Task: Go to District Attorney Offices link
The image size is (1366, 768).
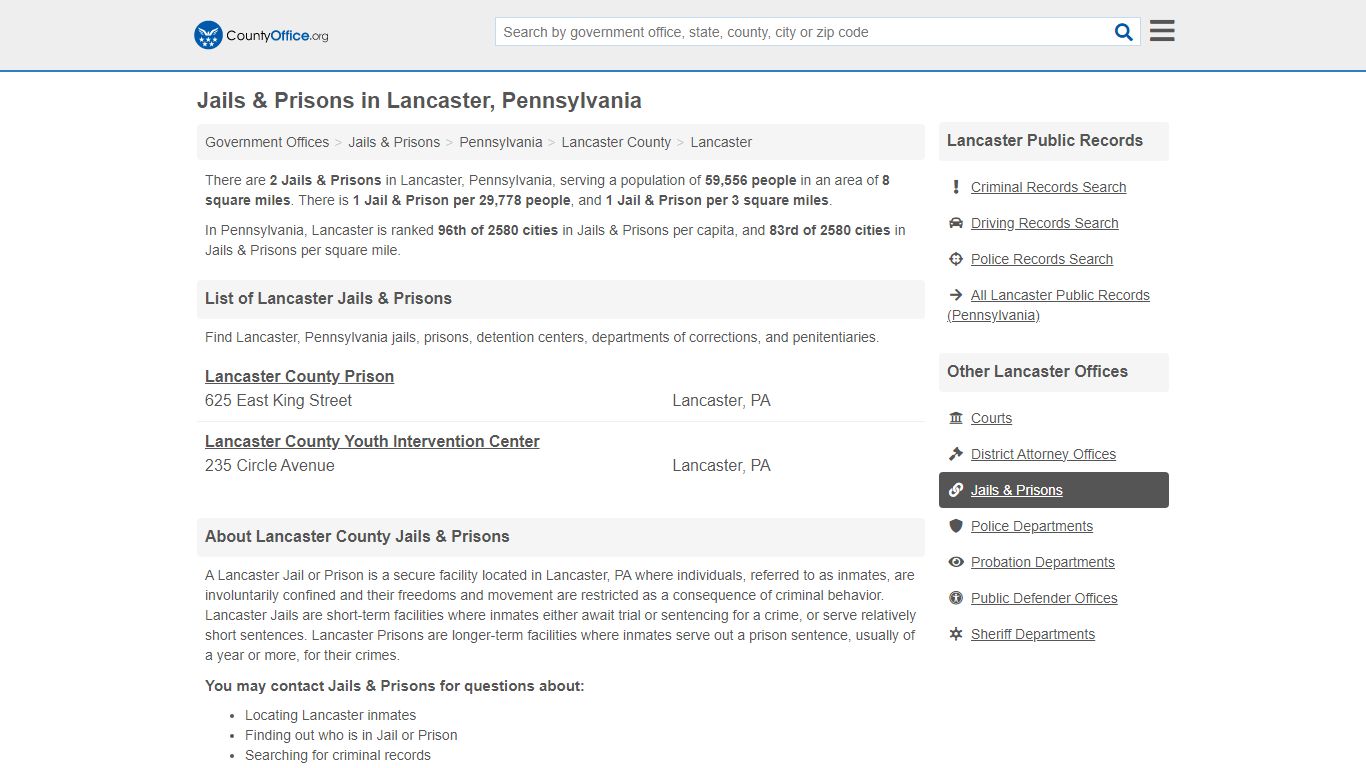Action: click(1043, 454)
